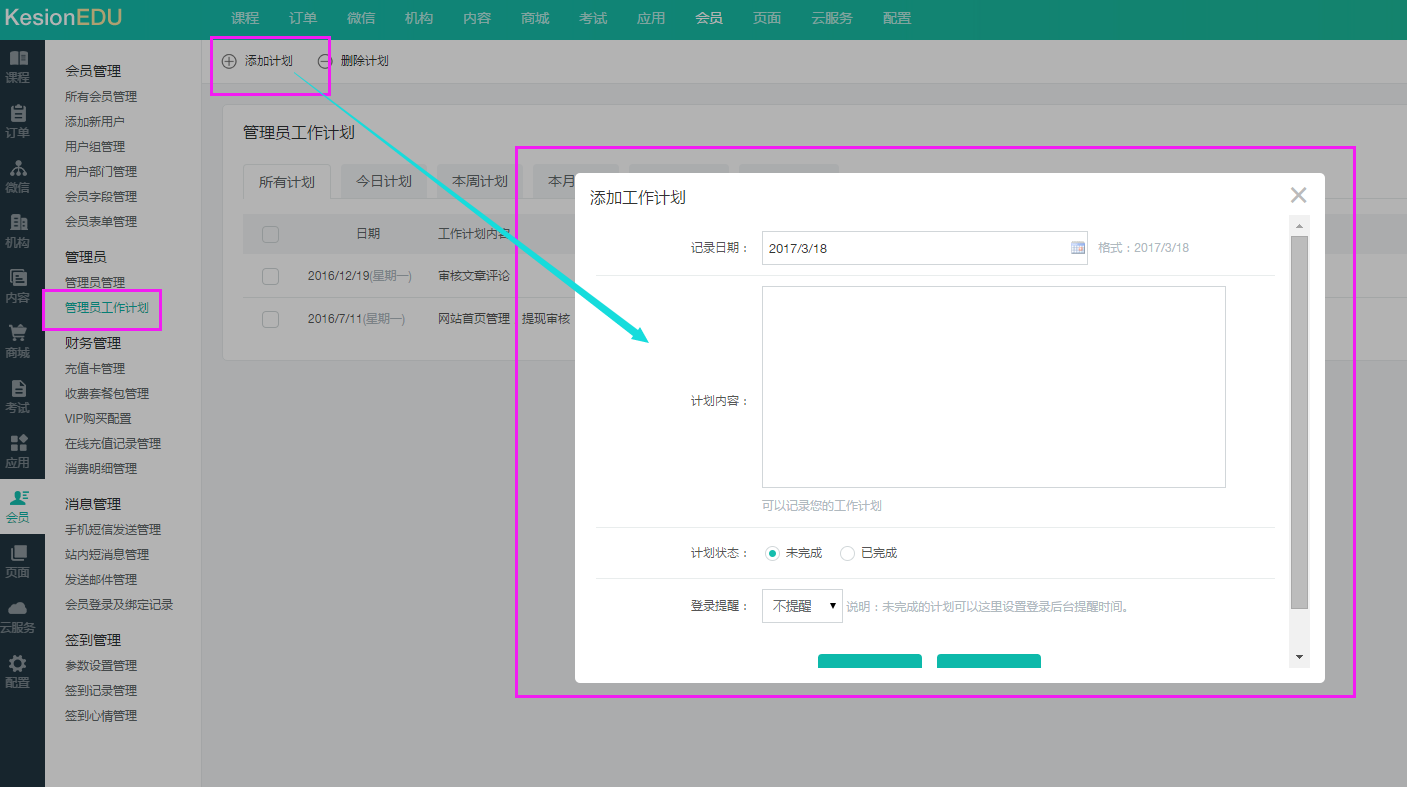Select the 已完成 radio button
The image size is (1407, 787).
847,553
